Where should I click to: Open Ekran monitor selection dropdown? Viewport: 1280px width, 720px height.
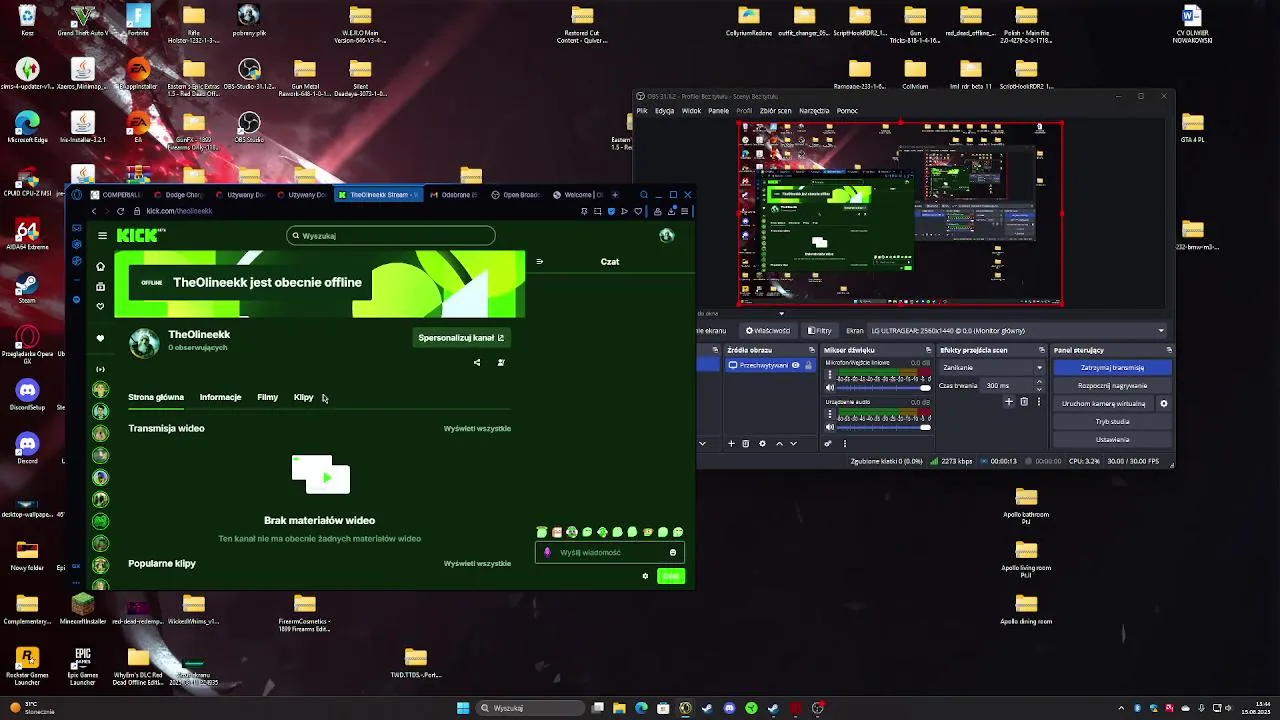[x=1017, y=331]
